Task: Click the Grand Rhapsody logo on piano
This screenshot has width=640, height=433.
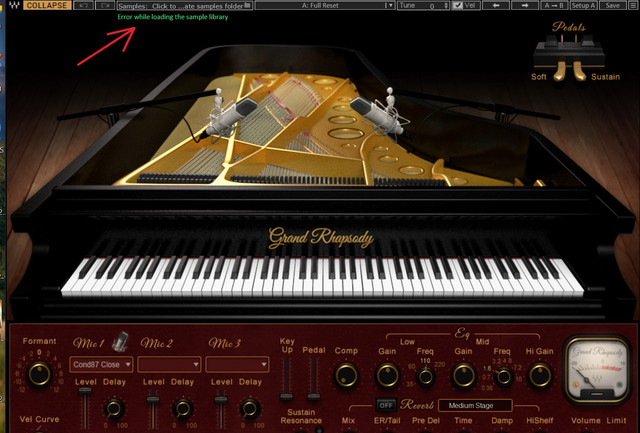Action: (321, 238)
